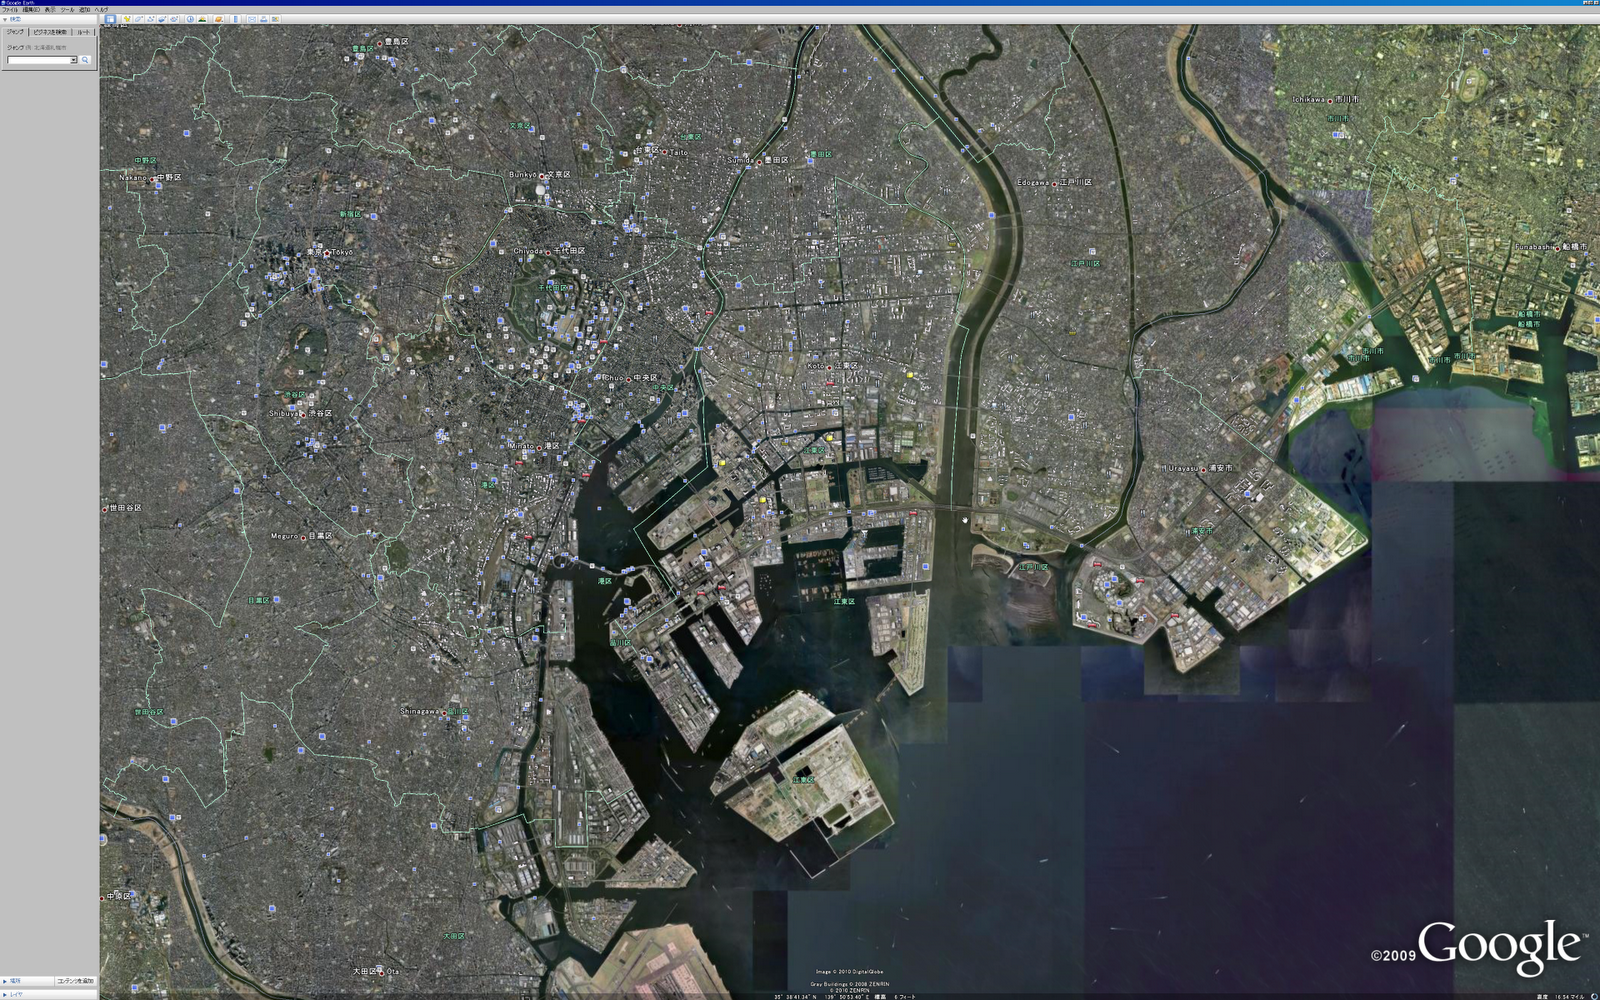1600x1000 pixels.
Task: Switch to the ビジネスを検索 tab
Action: [x=50, y=32]
